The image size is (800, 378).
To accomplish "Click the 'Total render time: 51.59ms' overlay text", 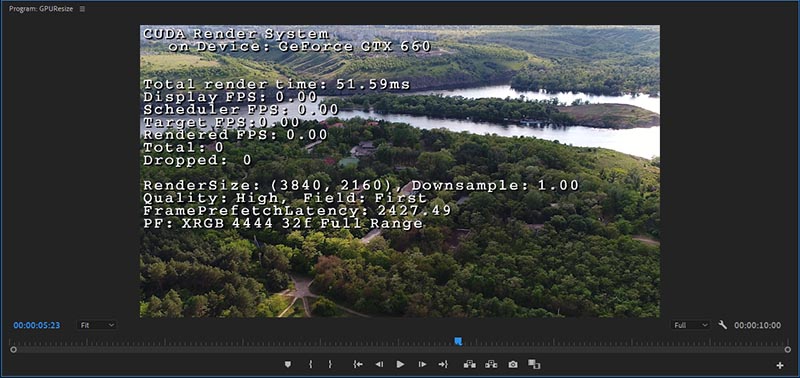I will (x=277, y=85).
